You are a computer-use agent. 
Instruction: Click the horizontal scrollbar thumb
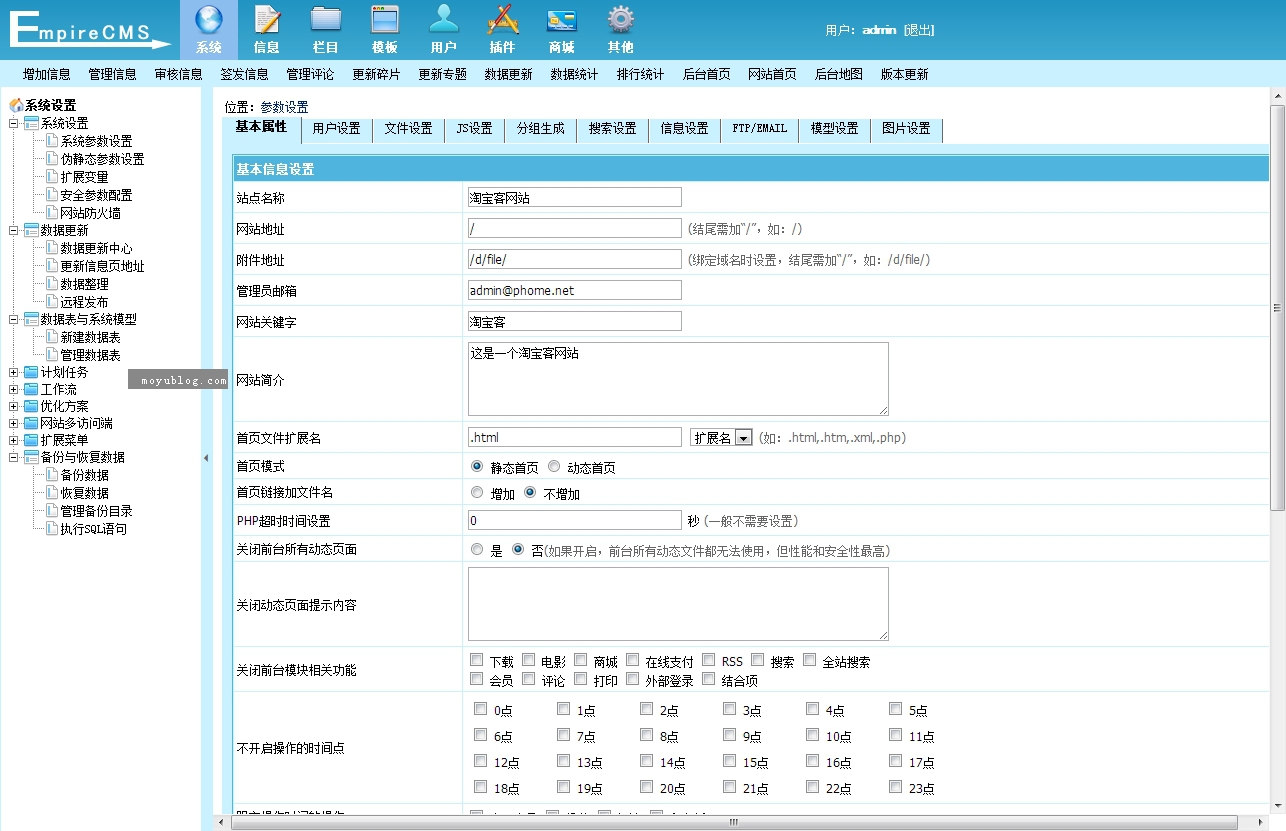point(734,823)
